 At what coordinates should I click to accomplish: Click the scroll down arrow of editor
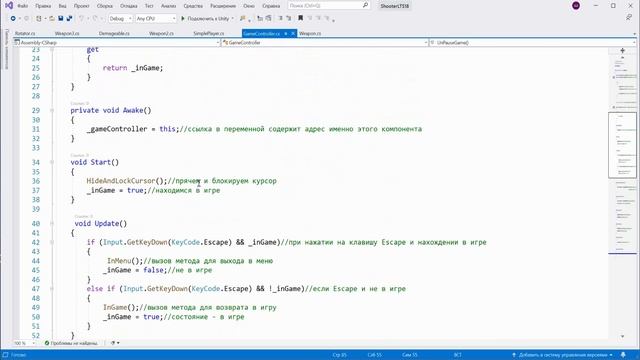point(622,336)
